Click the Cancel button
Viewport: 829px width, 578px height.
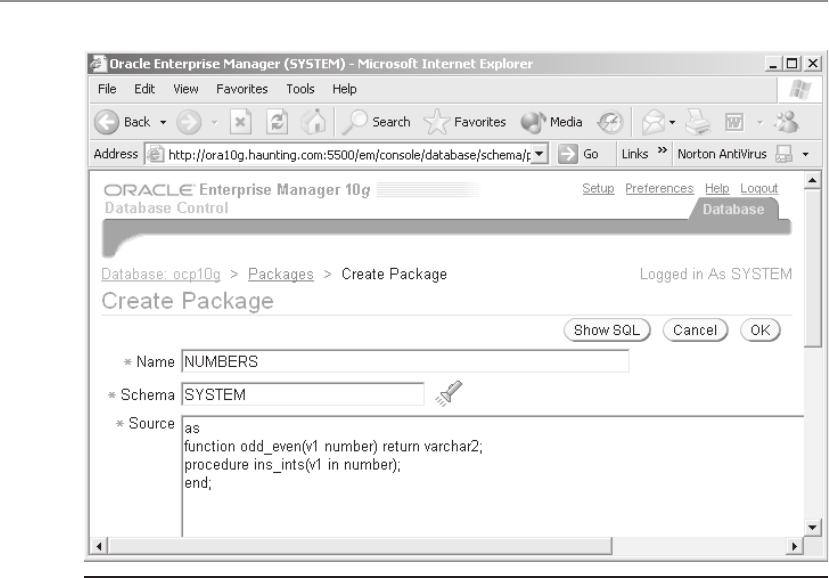pos(695,330)
